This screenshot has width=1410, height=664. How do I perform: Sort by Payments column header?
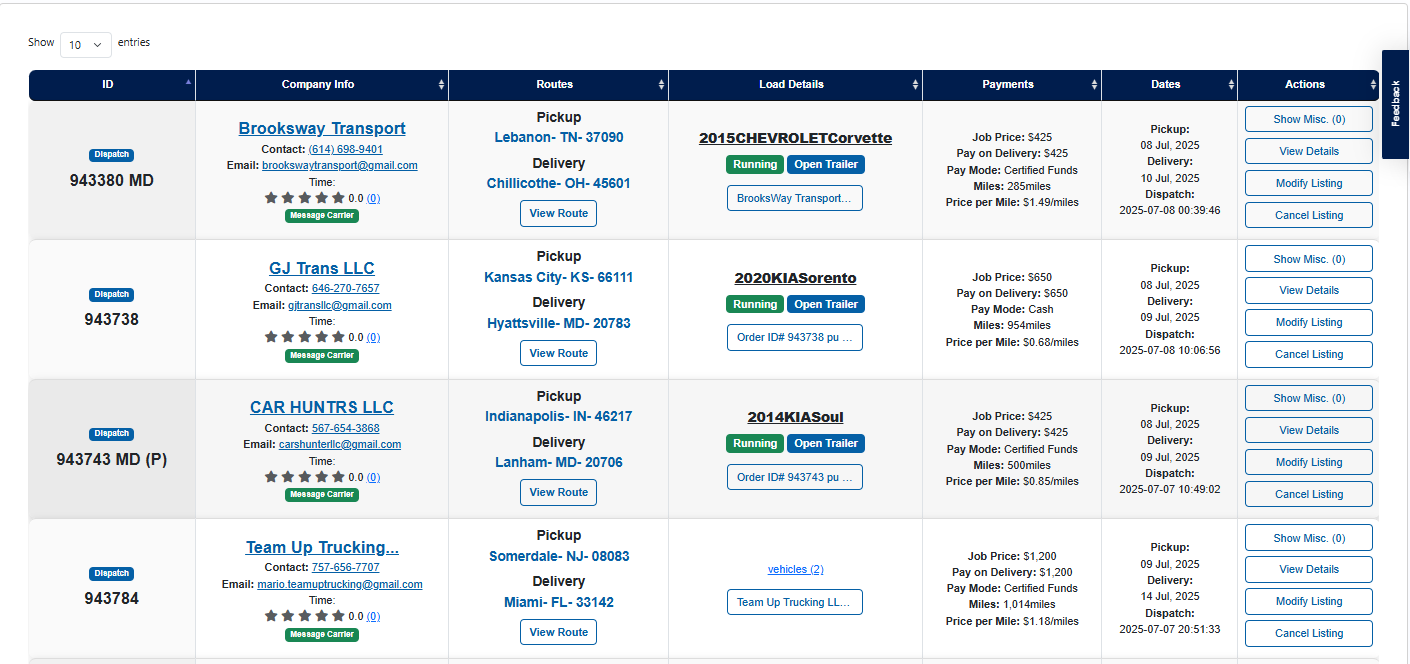coord(1011,85)
